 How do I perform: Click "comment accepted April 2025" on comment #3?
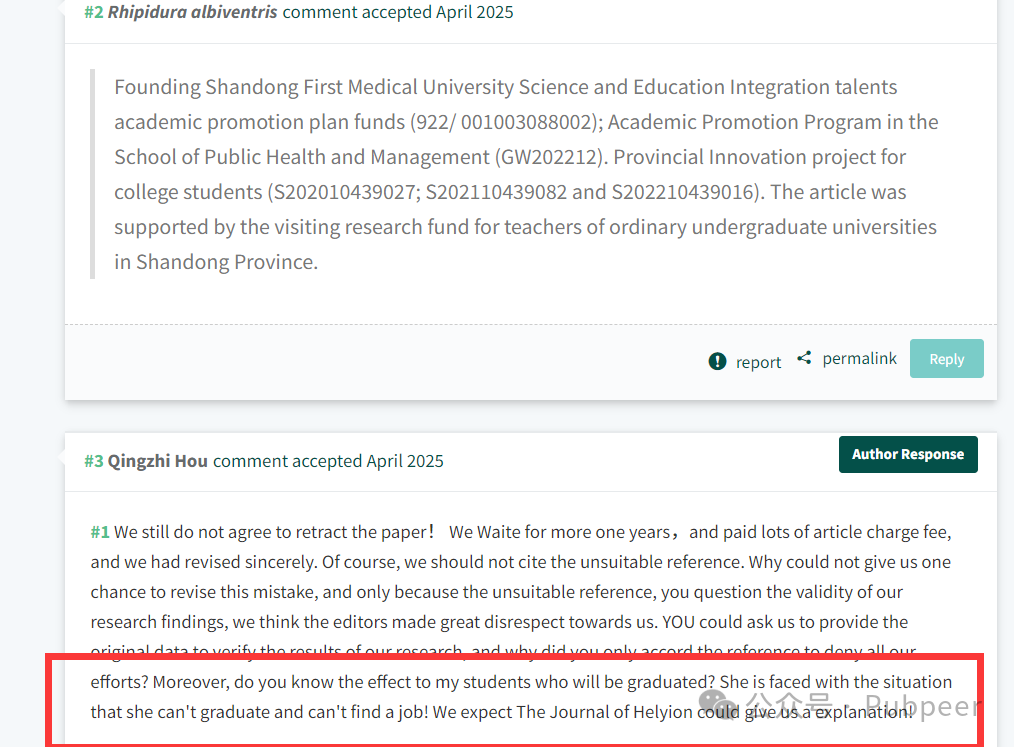click(x=328, y=461)
